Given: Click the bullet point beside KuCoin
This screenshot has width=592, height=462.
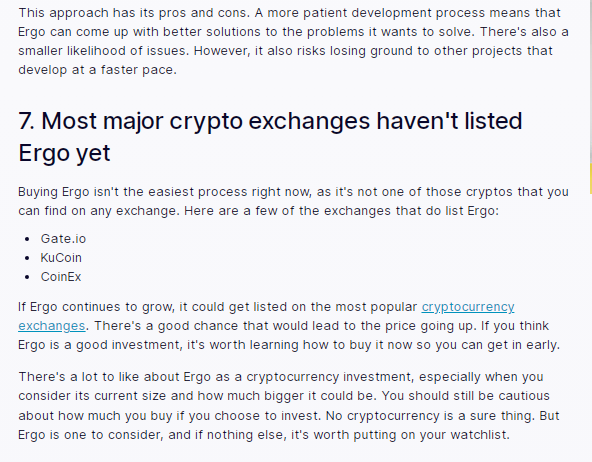Looking at the screenshot, I should 27,258.
